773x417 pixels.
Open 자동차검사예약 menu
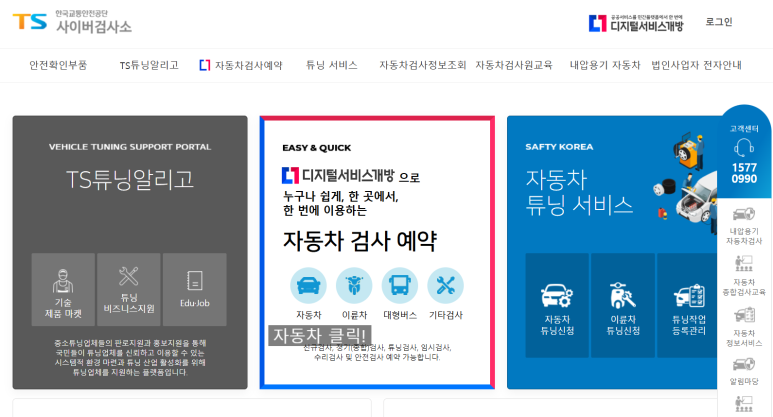tap(241, 65)
